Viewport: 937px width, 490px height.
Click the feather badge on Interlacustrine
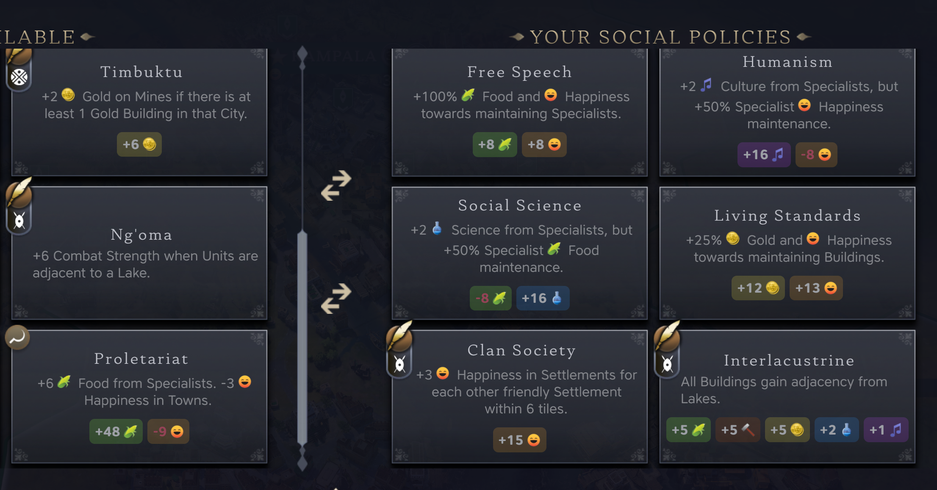coord(667,350)
